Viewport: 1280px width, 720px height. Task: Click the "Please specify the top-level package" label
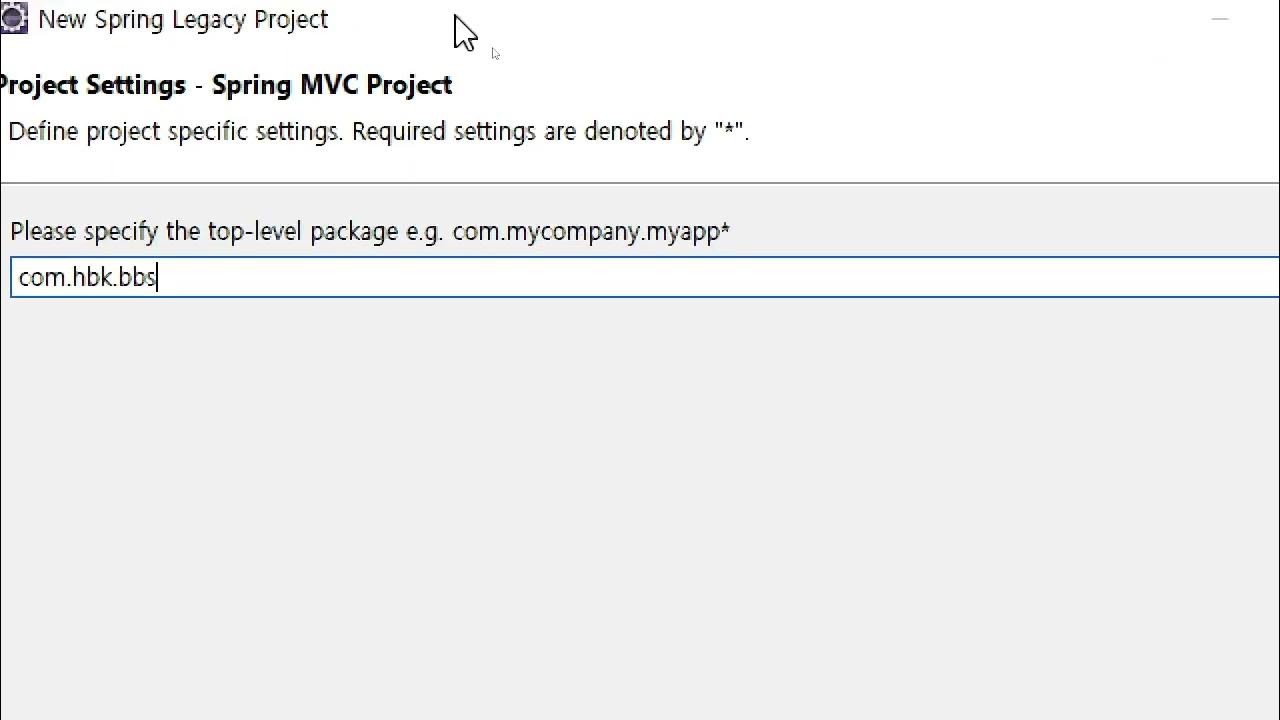[204, 232]
